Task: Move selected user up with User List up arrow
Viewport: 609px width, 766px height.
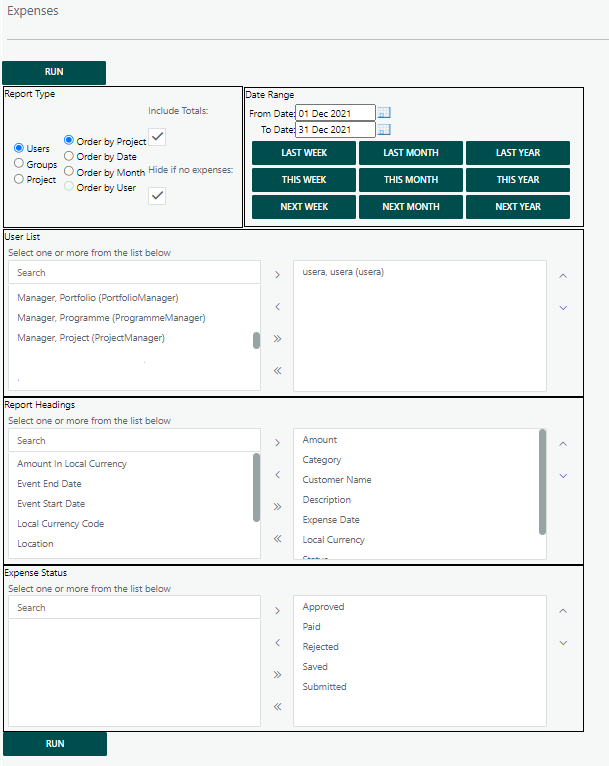Action: [563, 276]
